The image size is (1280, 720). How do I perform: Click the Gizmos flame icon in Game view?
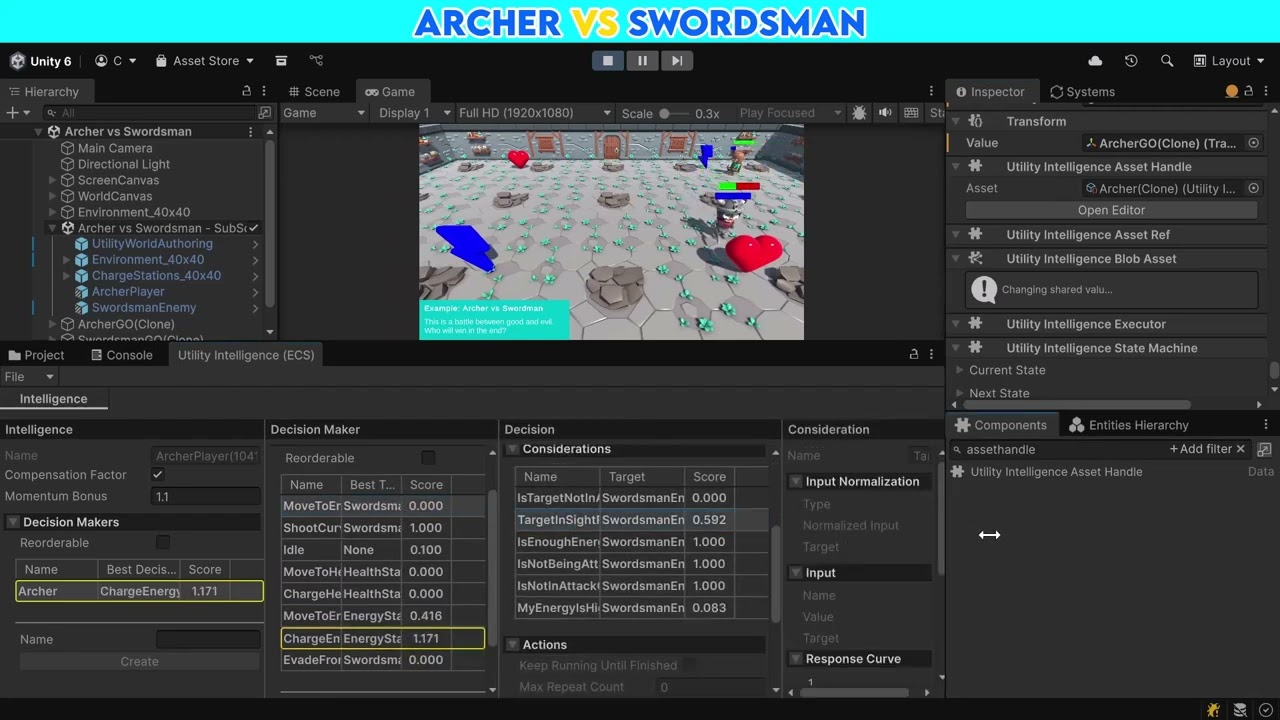[x=859, y=113]
